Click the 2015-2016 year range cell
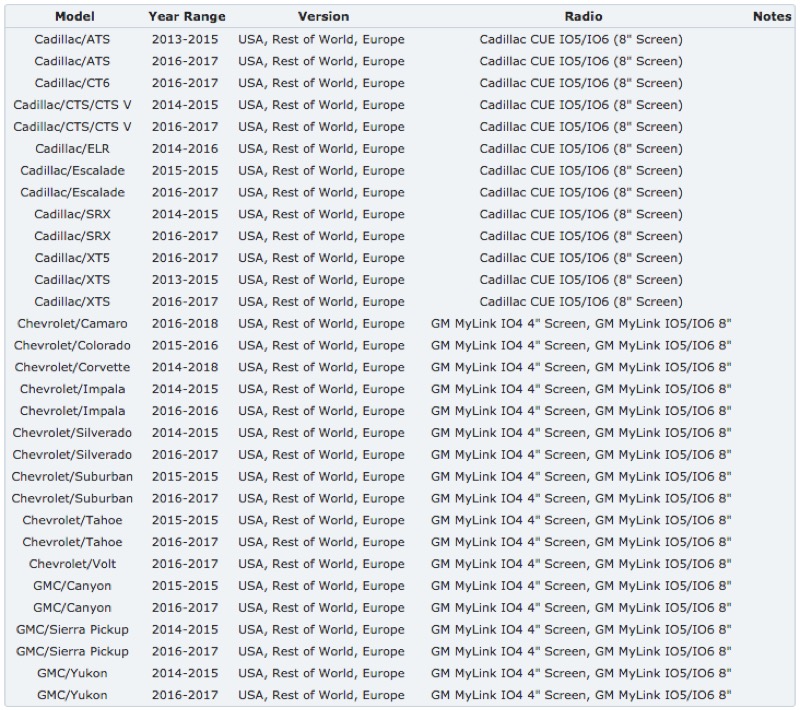800x710 pixels. click(x=185, y=346)
